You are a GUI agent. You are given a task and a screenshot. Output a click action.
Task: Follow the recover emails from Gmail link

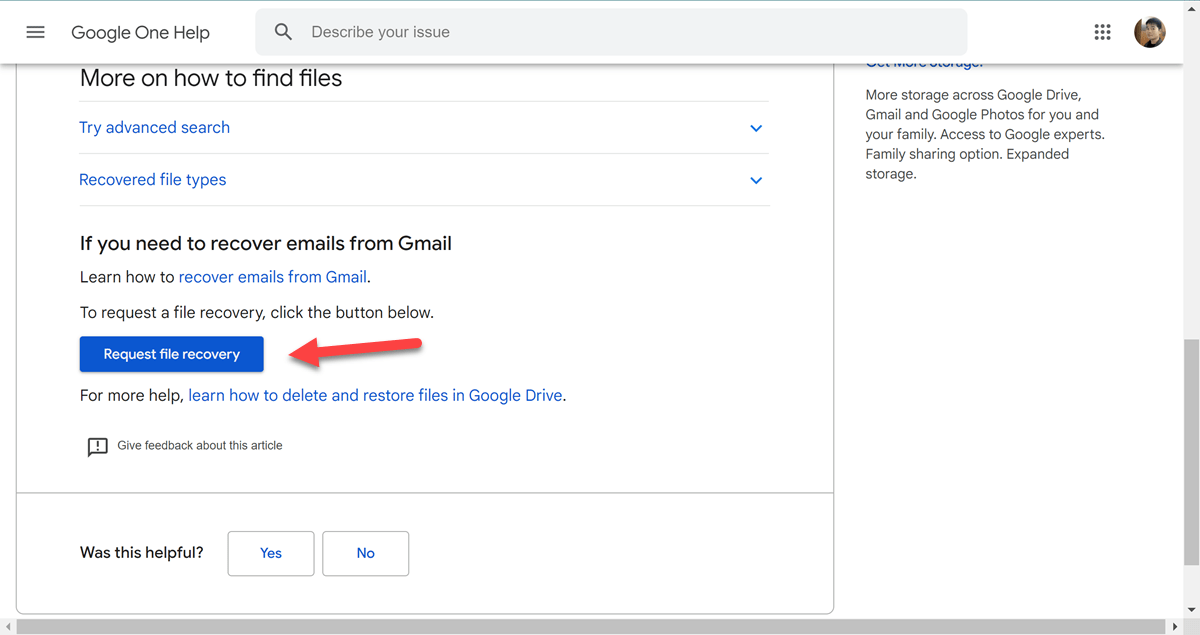coord(273,277)
